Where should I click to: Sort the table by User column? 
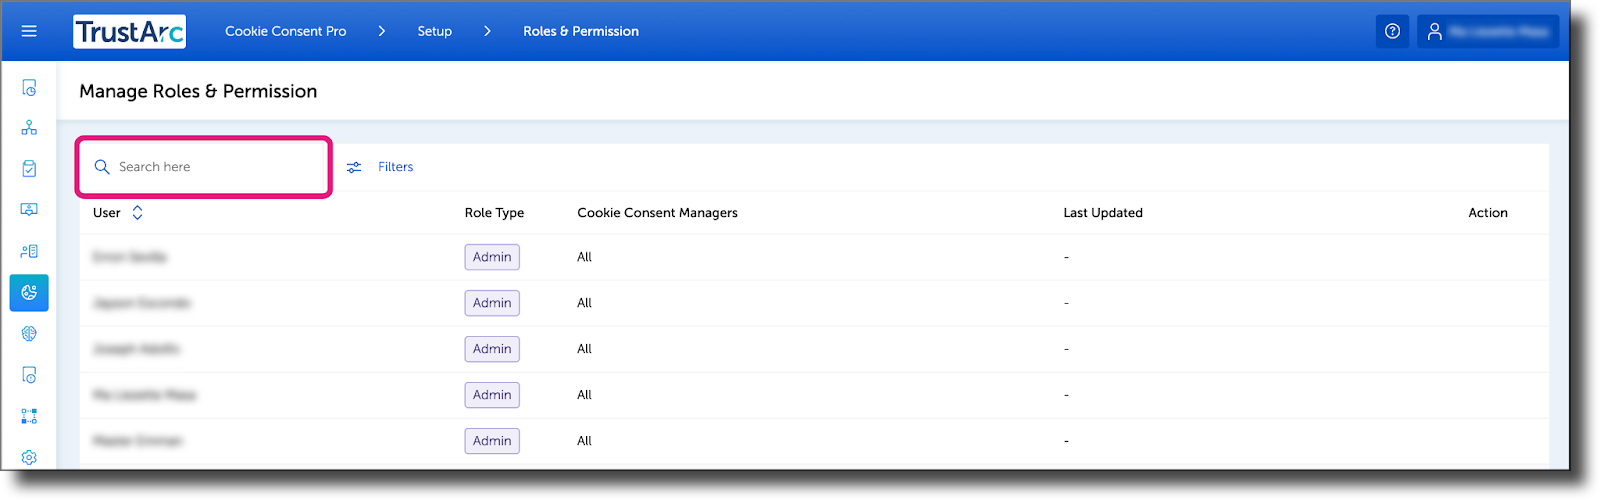[x=137, y=213]
